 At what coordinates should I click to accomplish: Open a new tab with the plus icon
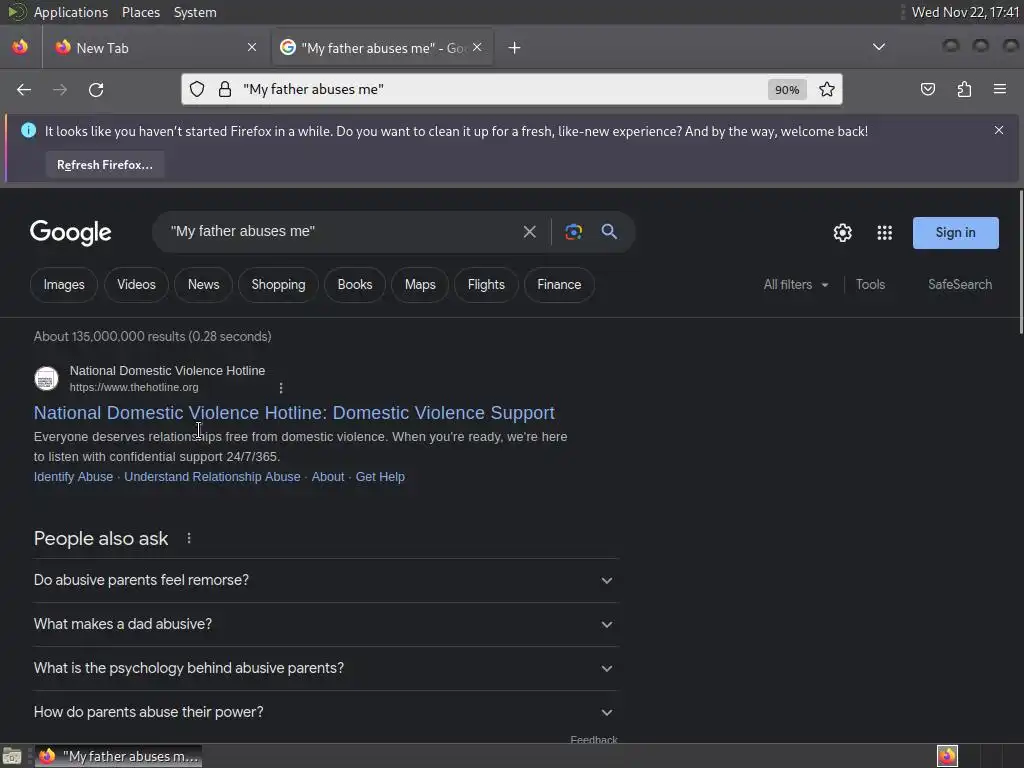click(515, 48)
